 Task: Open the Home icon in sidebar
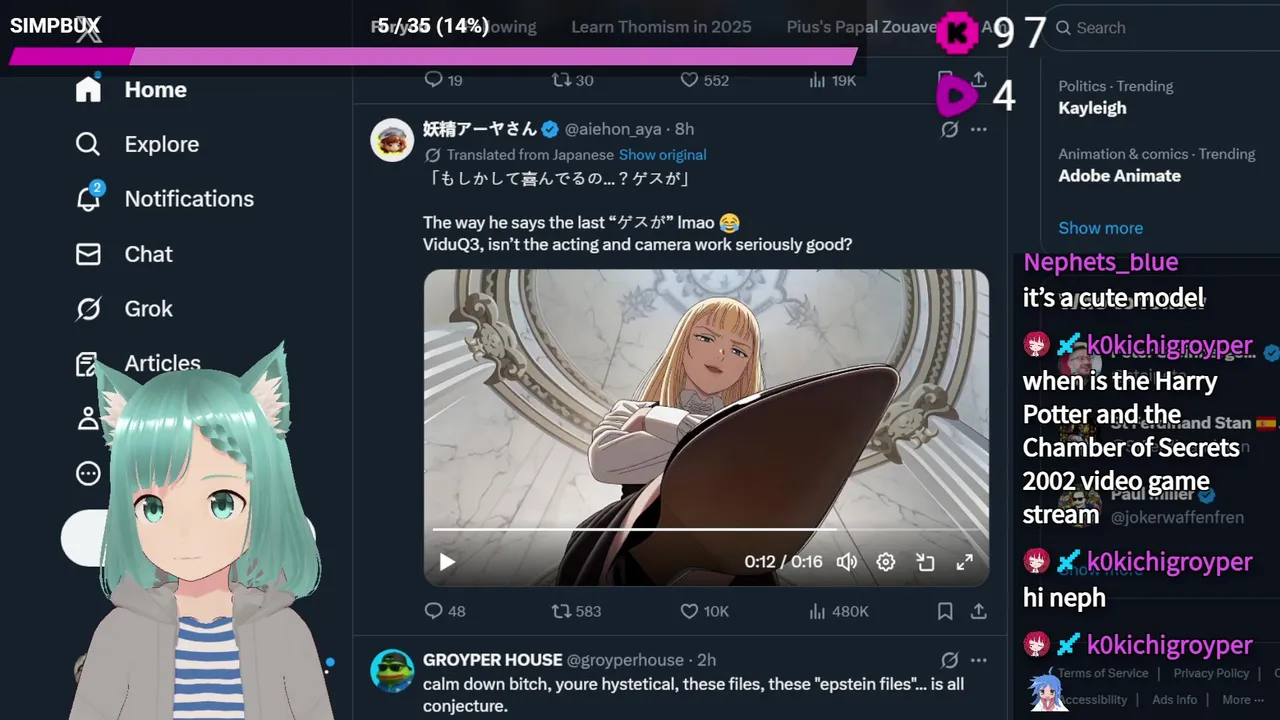pyautogui.click(x=88, y=89)
